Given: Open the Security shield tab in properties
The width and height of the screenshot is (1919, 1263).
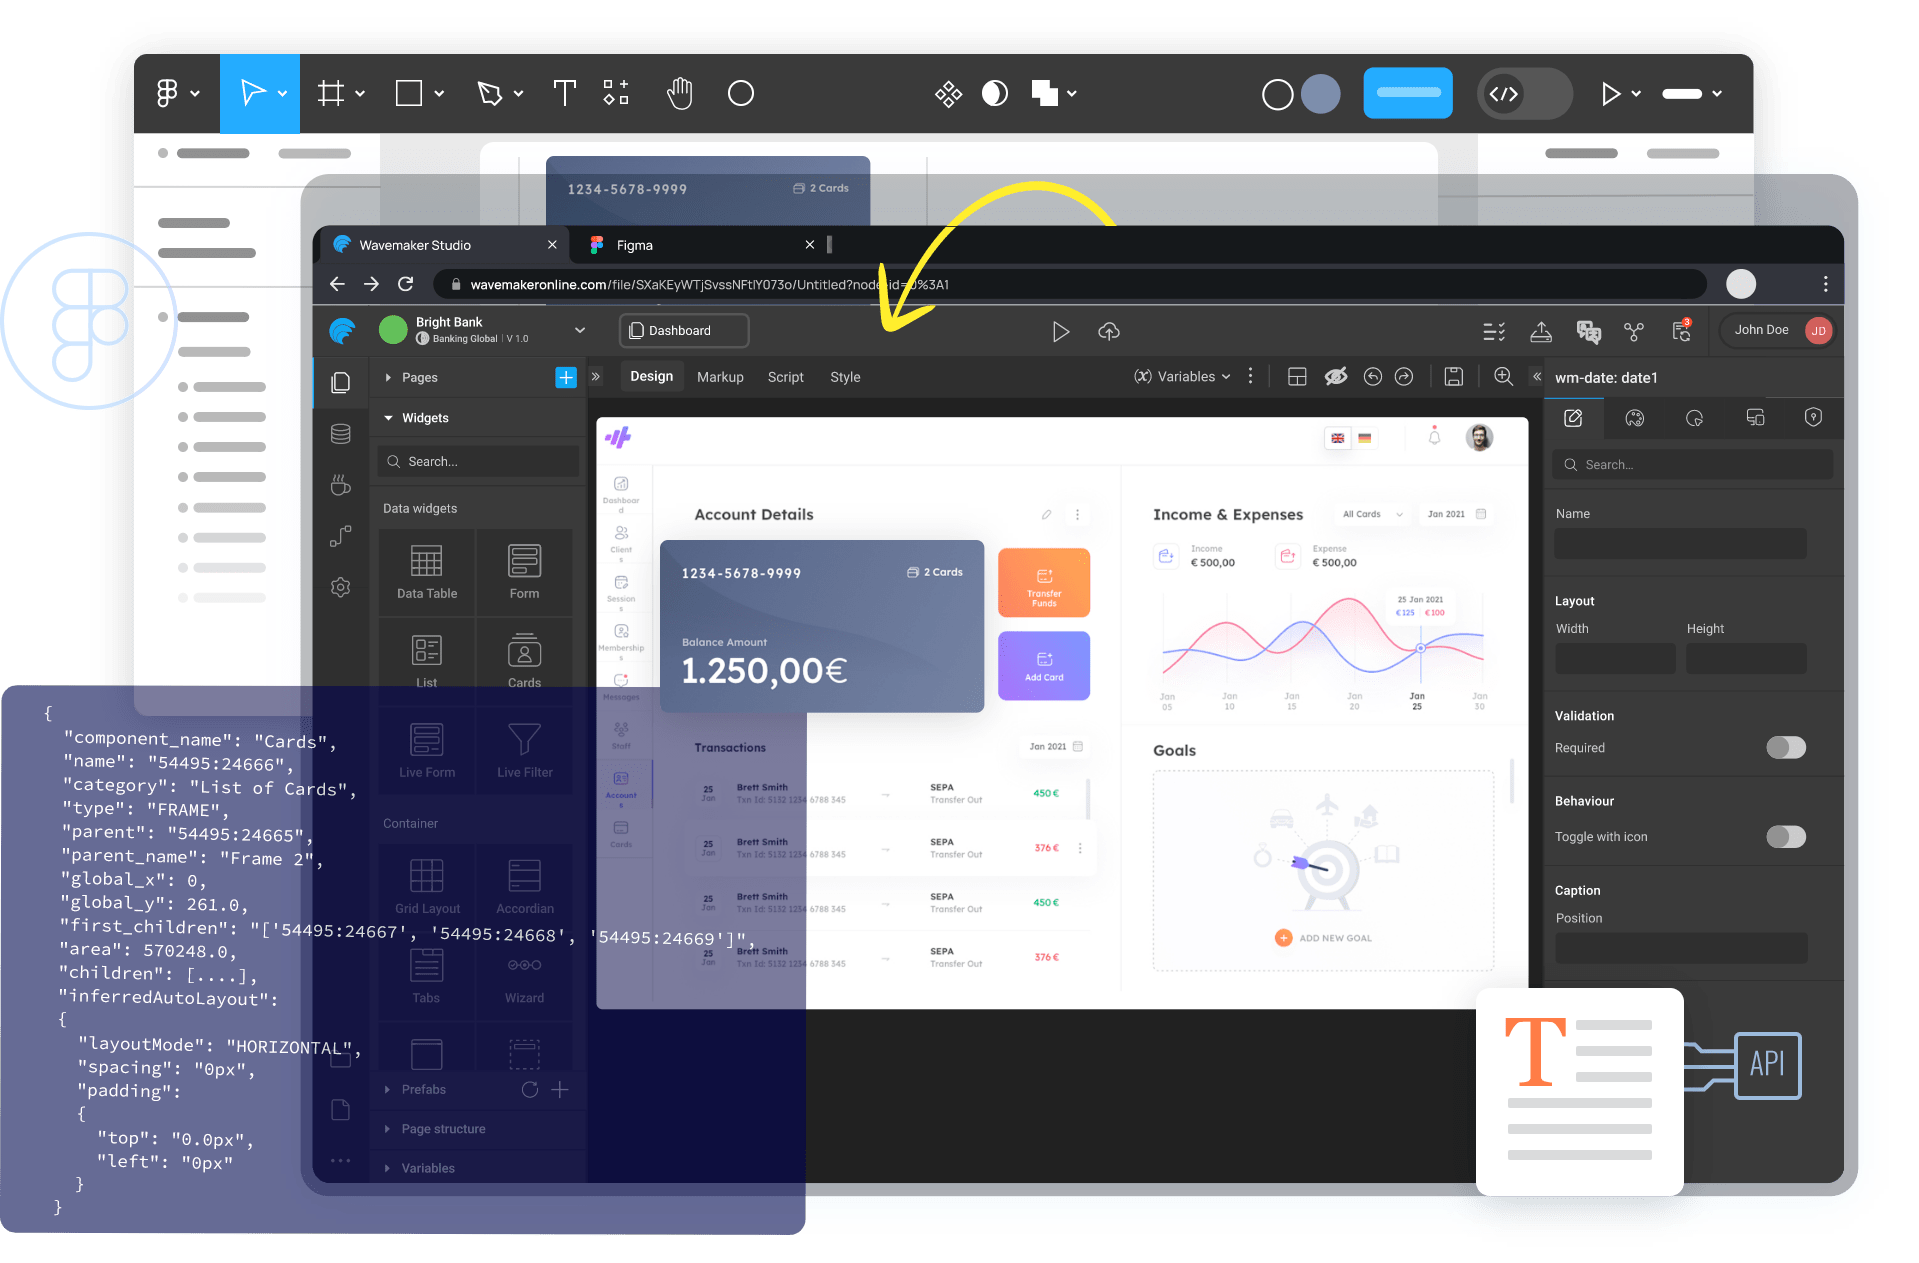Looking at the screenshot, I should pyautogui.click(x=1813, y=418).
